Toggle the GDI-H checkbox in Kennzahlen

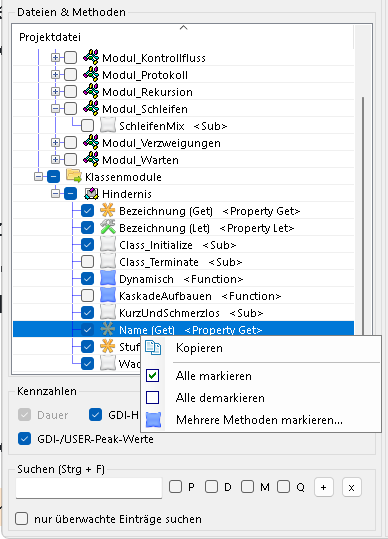(95, 415)
